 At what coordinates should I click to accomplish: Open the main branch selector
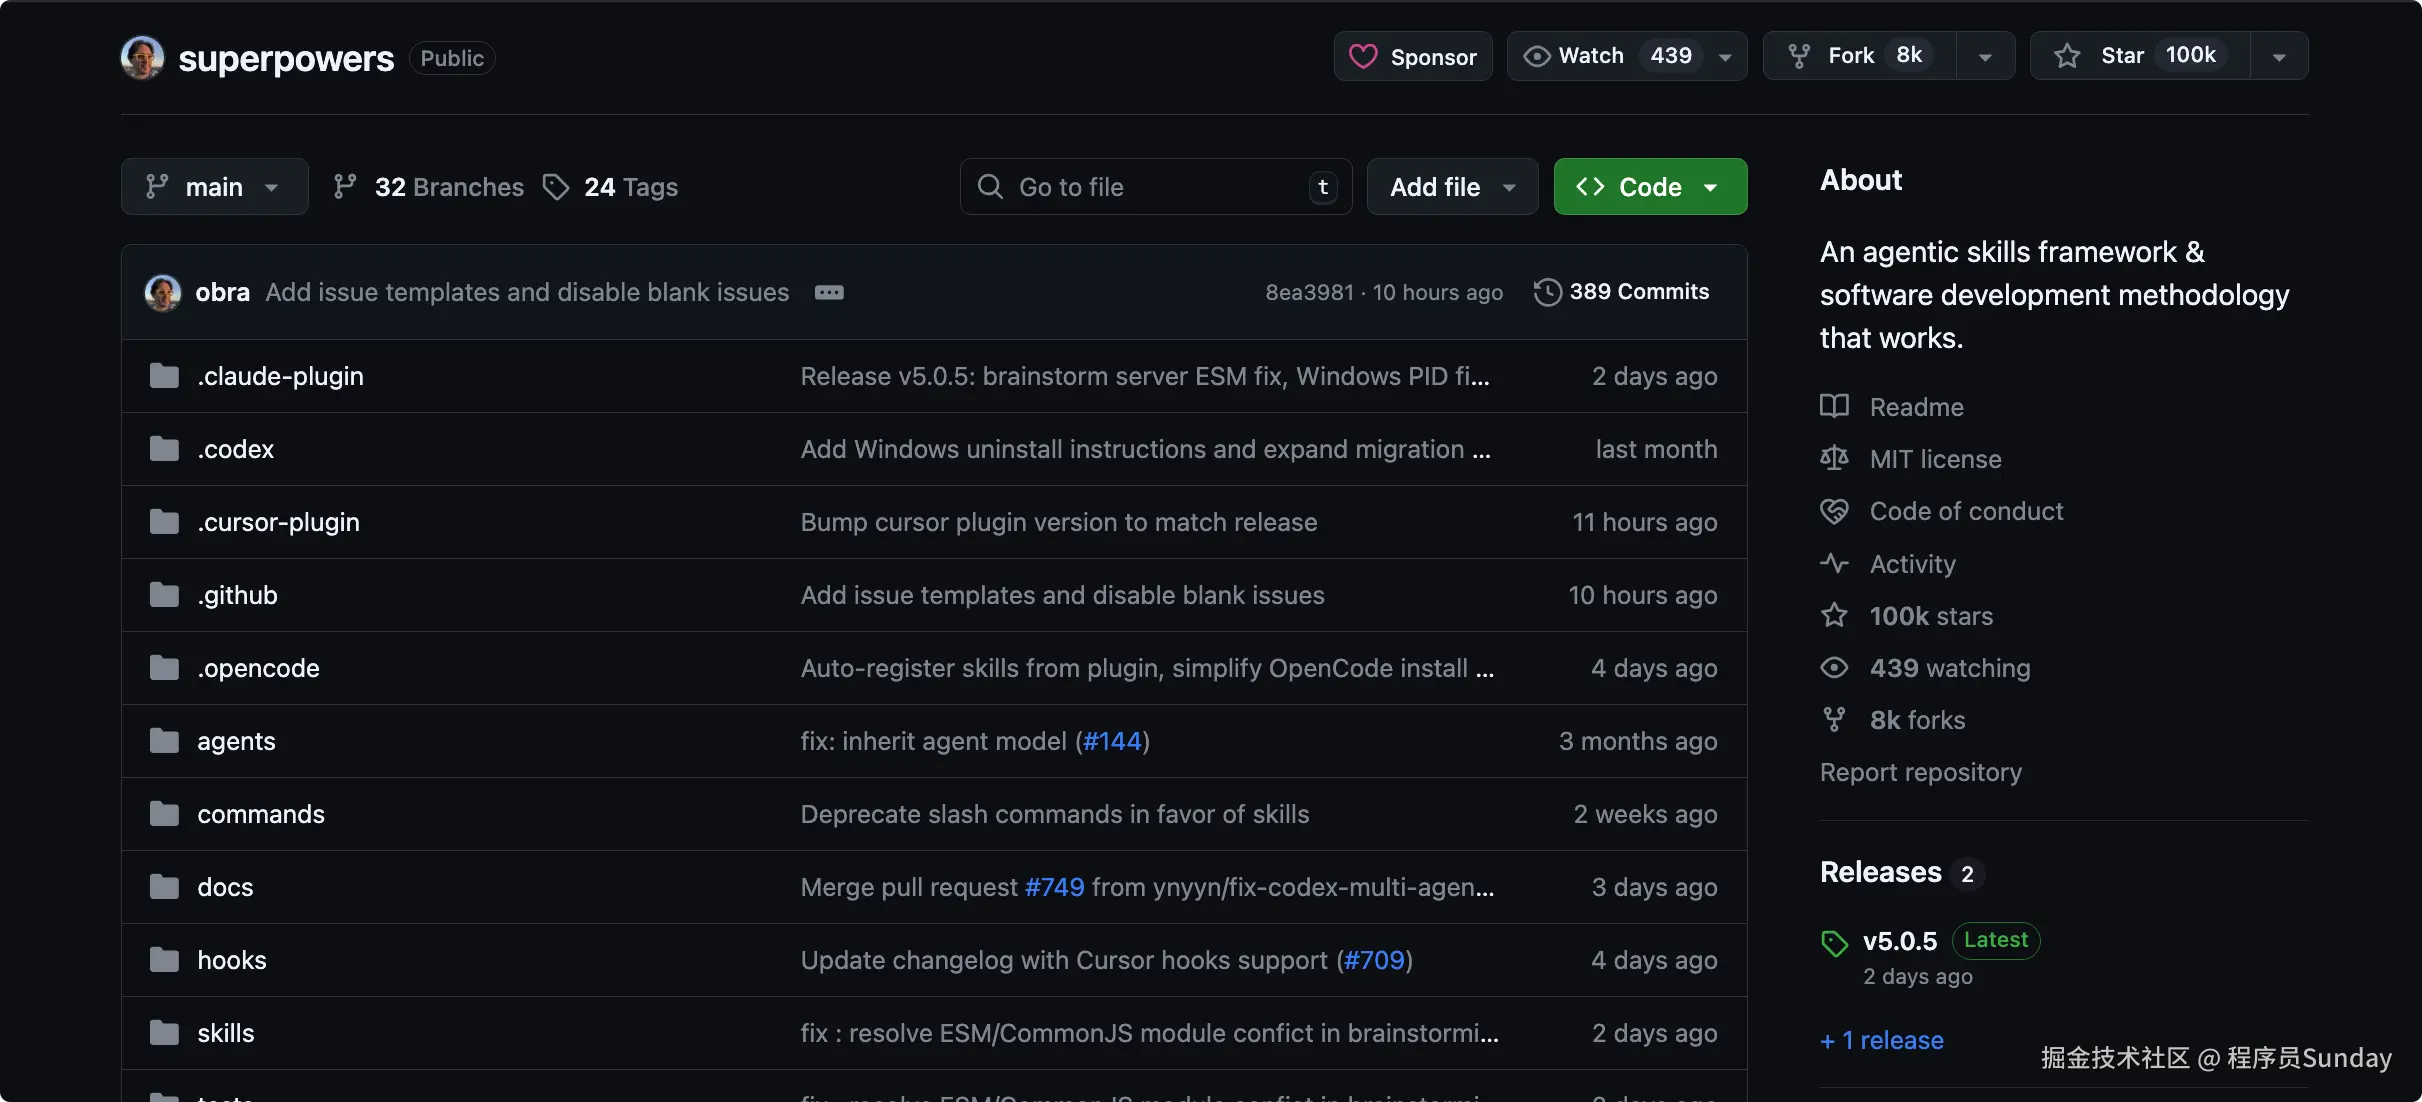click(x=214, y=187)
